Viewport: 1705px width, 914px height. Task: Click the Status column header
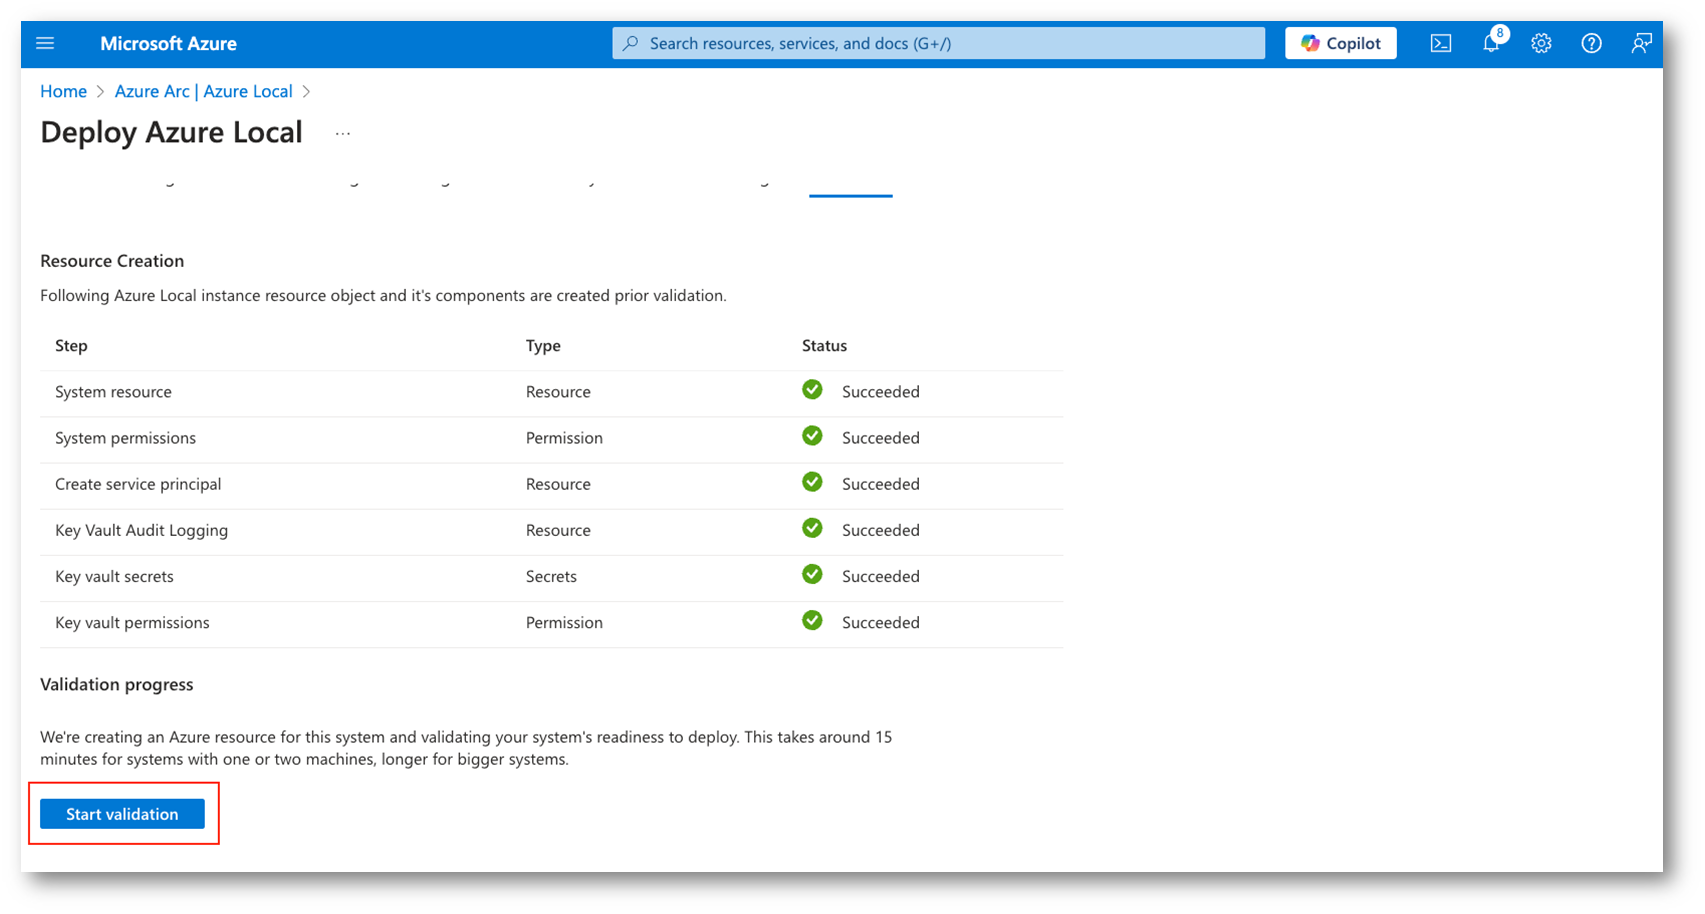click(x=824, y=345)
